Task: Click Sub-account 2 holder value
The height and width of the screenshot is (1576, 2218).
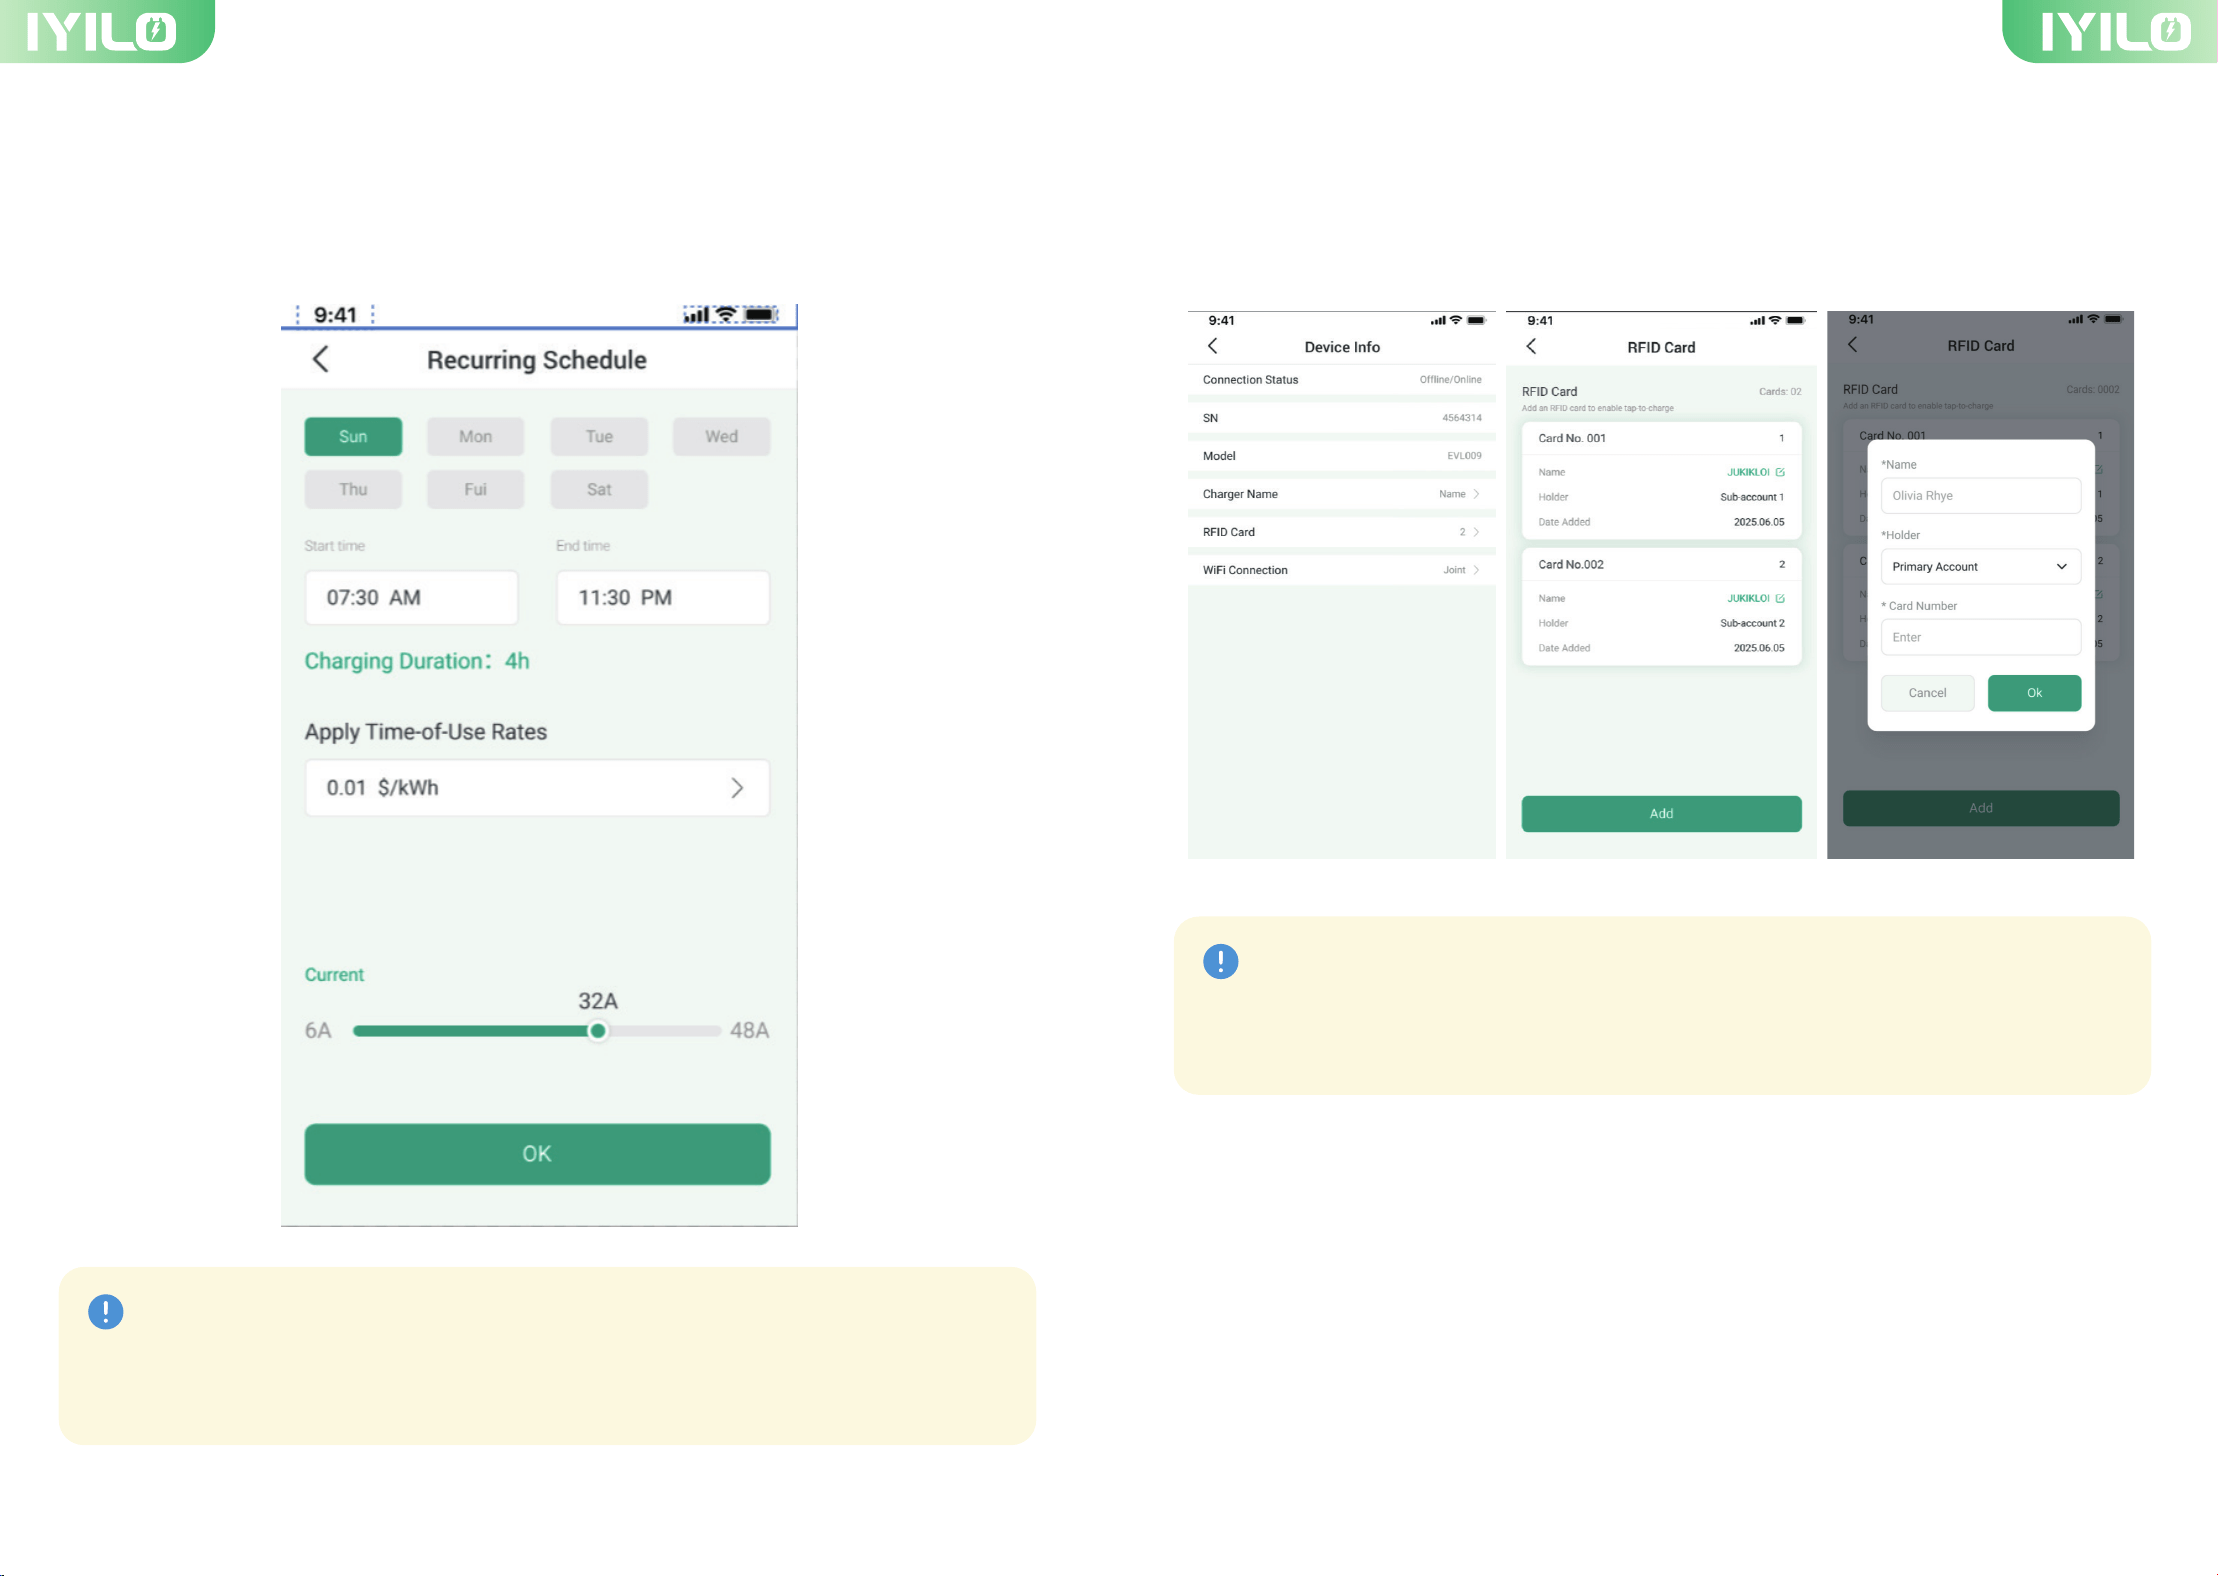Action: point(1752,623)
